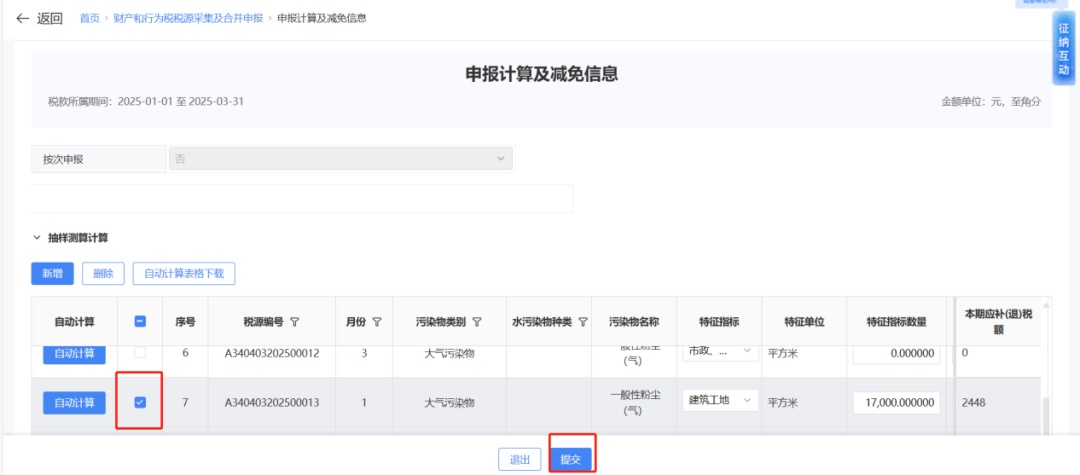1080x475 pixels.
Task: Toggle the select-all checkbox in table header
Action: 140,321
